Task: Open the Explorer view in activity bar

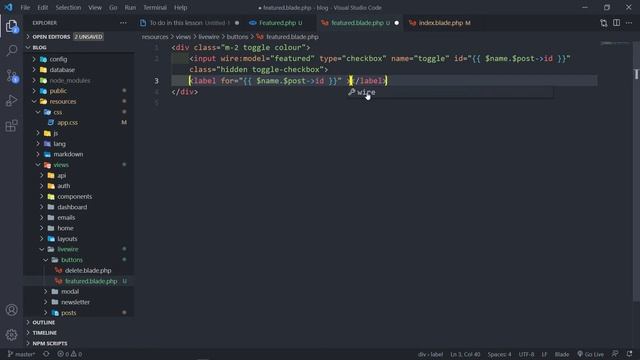Action: [x=11, y=27]
